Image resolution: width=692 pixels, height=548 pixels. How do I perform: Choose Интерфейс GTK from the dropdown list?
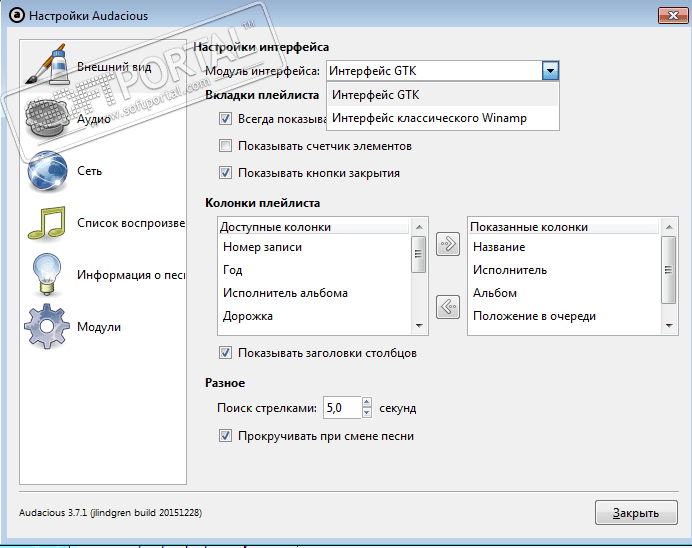443,95
